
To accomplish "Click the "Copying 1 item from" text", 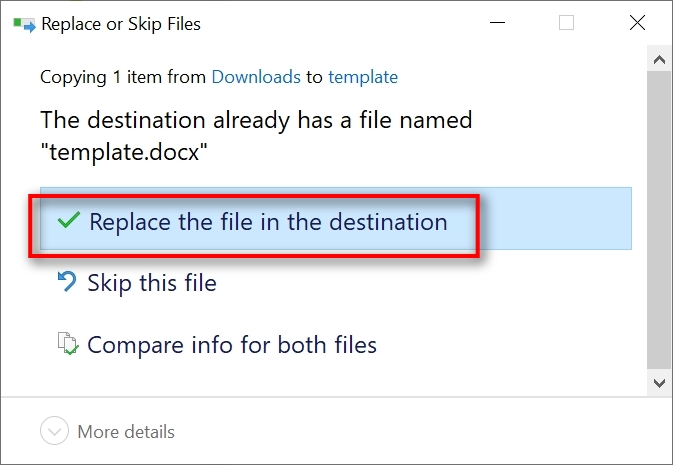I will [123, 77].
